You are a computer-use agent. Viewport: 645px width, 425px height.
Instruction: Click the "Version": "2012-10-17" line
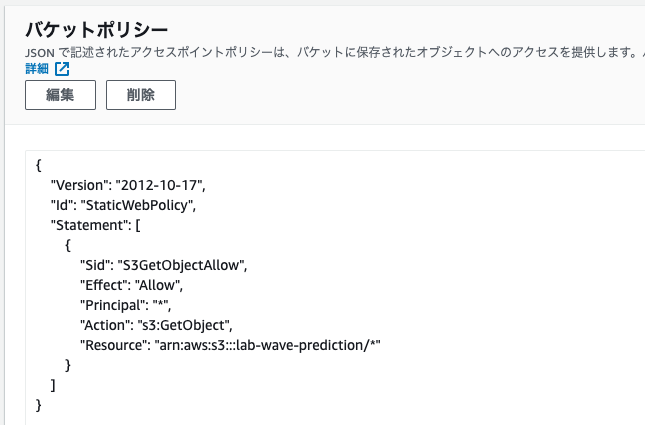click(x=128, y=185)
